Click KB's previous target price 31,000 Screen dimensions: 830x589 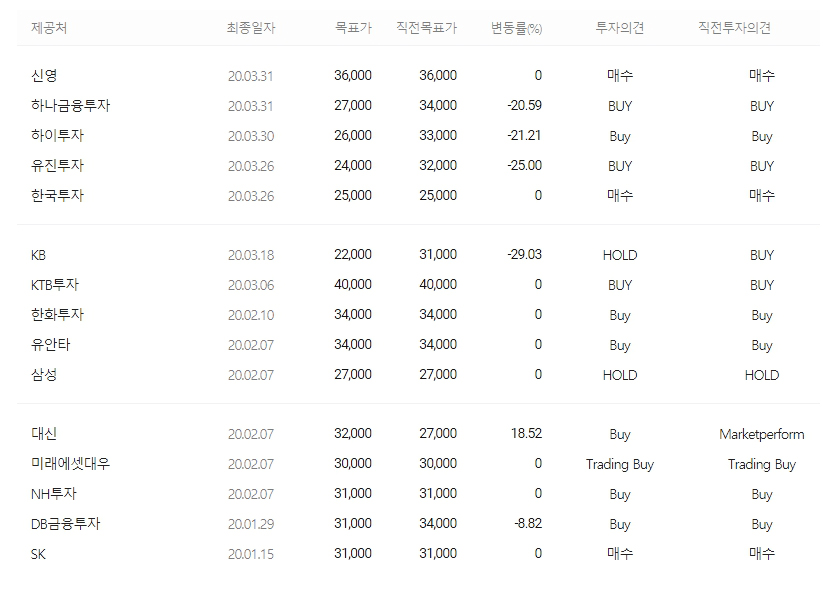(438, 255)
